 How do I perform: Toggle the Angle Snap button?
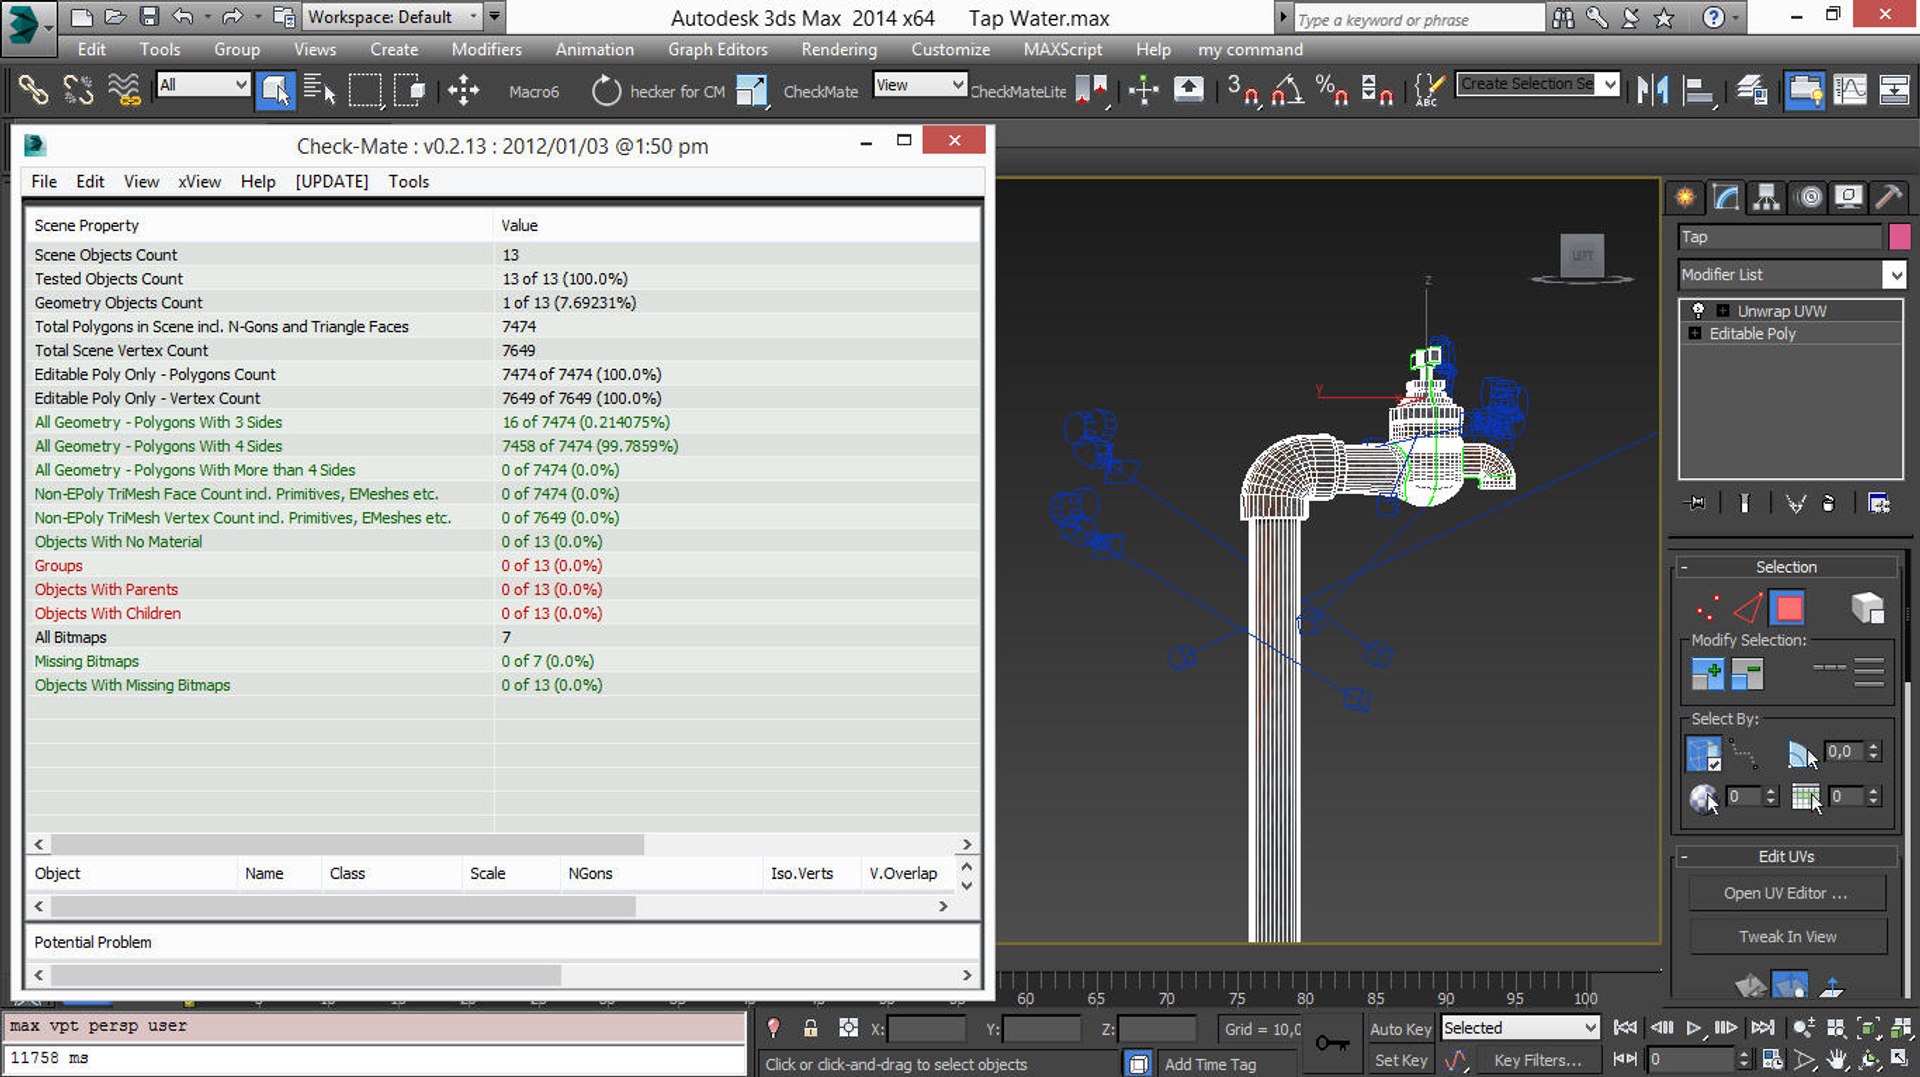pos(1287,90)
